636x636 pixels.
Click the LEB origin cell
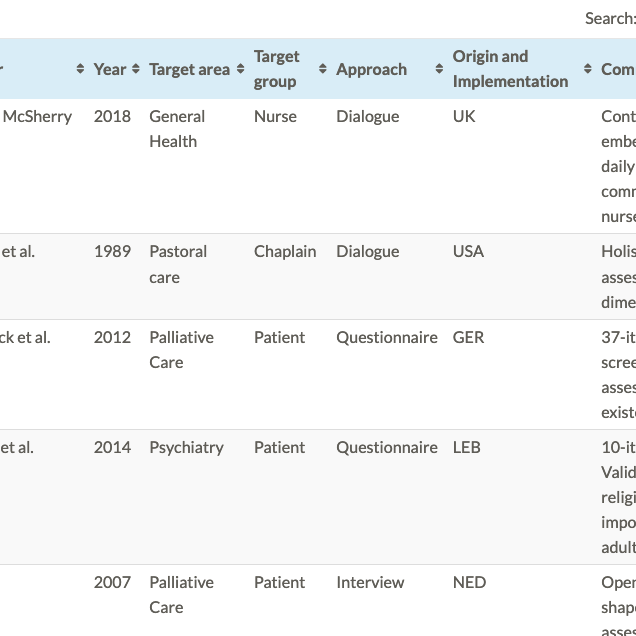[x=466, y=447]
